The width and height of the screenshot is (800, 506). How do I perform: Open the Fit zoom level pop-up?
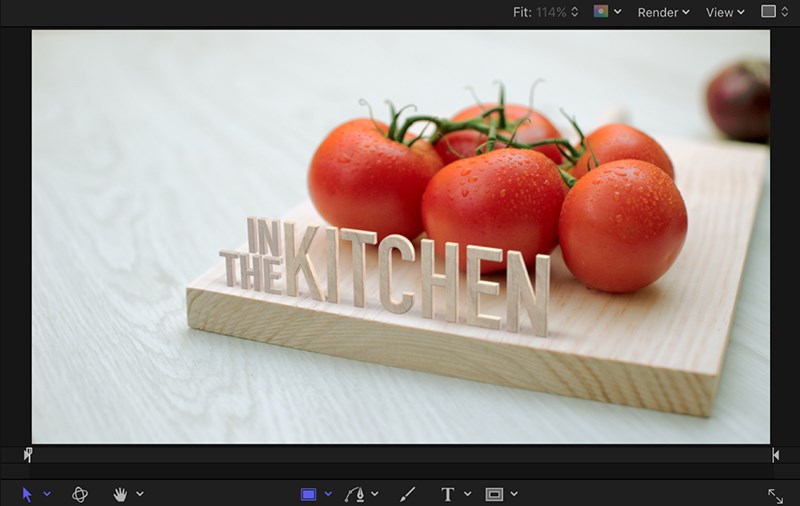click(546, 12)
